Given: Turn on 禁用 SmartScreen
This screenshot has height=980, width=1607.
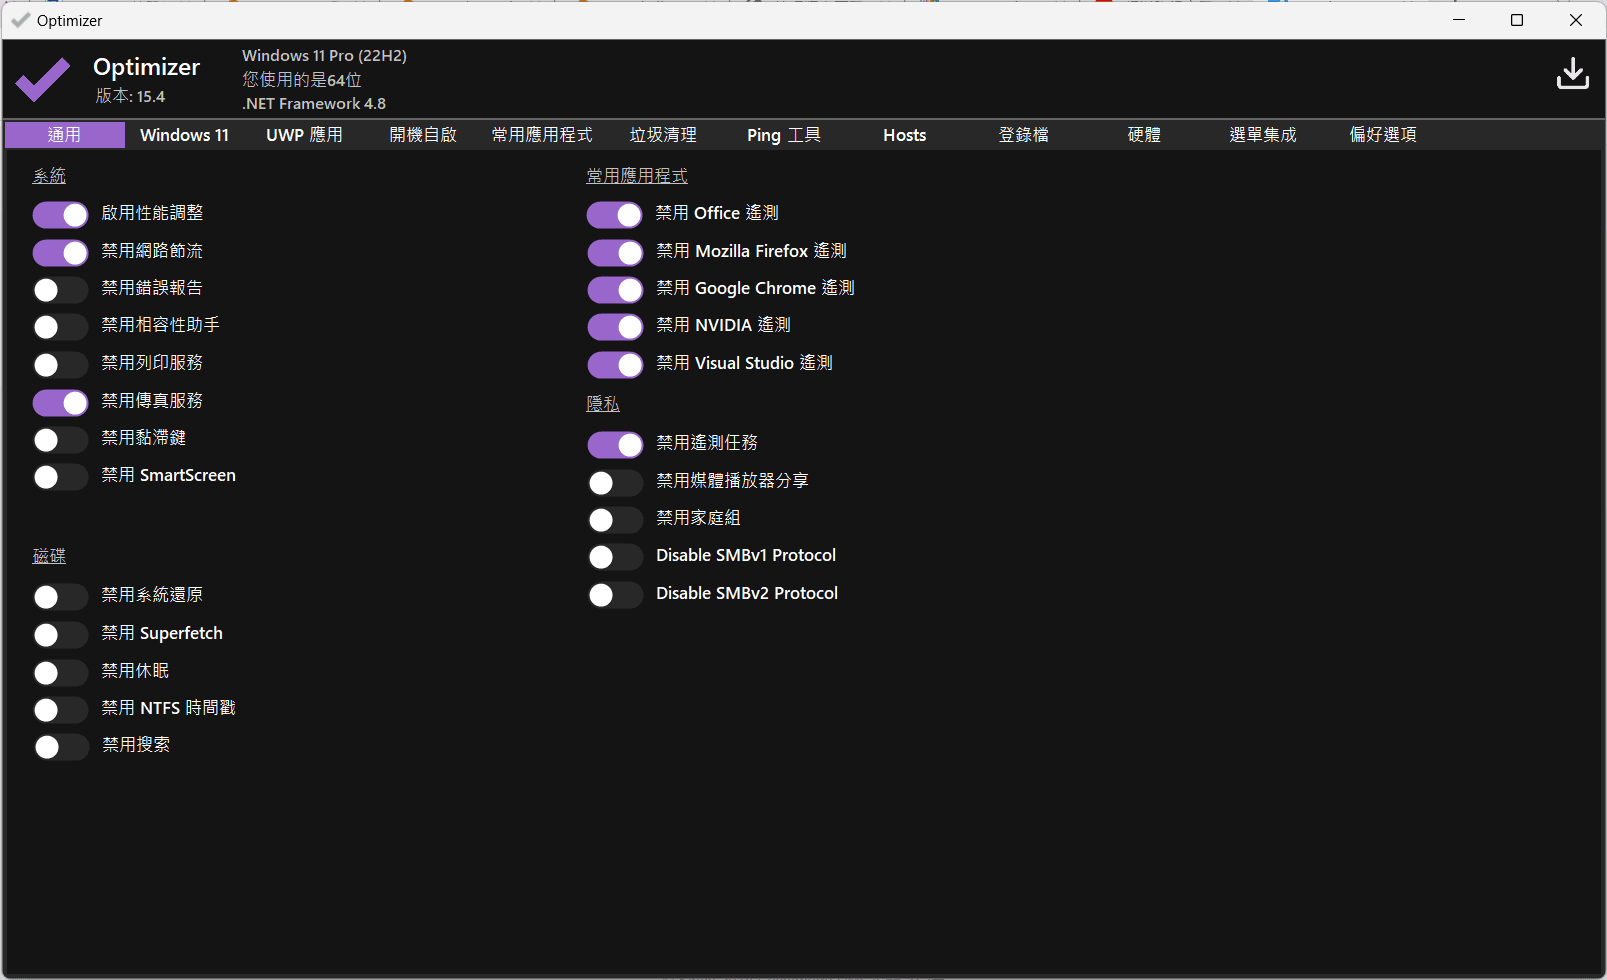Looking at the screenshot, I should click(60, 477).
